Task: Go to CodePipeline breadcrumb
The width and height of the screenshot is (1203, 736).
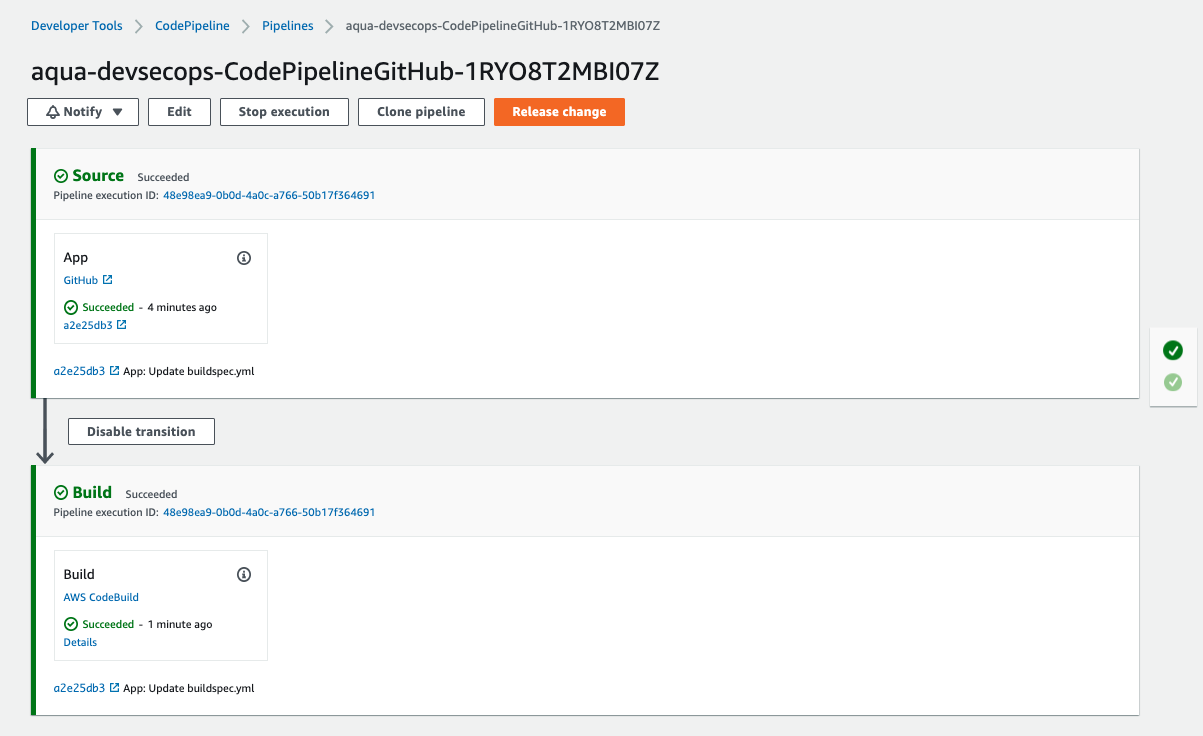Action: (192, 26)
